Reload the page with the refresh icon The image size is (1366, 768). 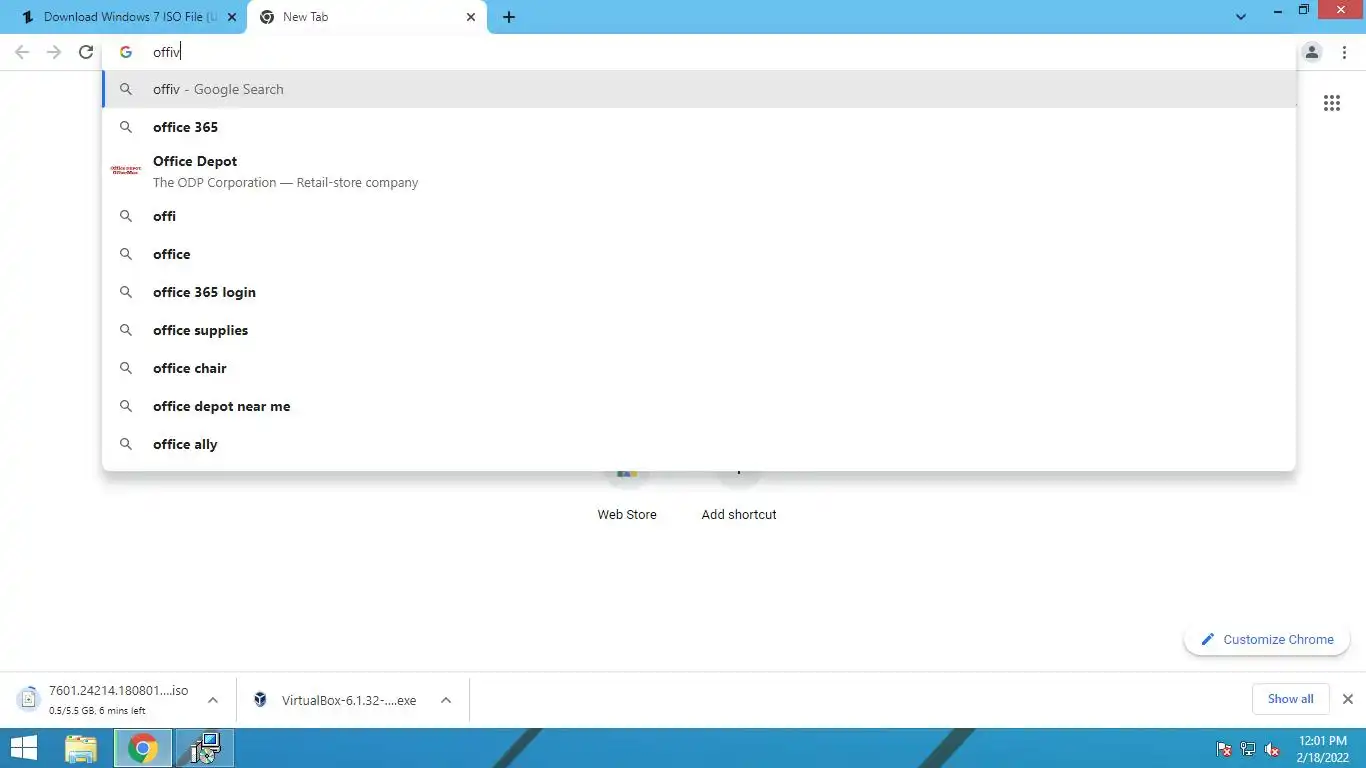click(x=86, y=52)
